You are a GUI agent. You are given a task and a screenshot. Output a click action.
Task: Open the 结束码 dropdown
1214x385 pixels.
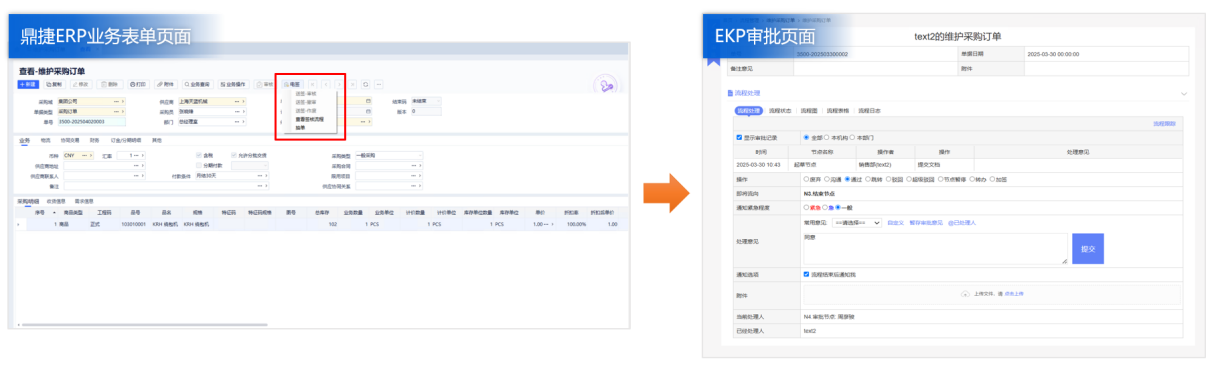(x=425, y=101)
